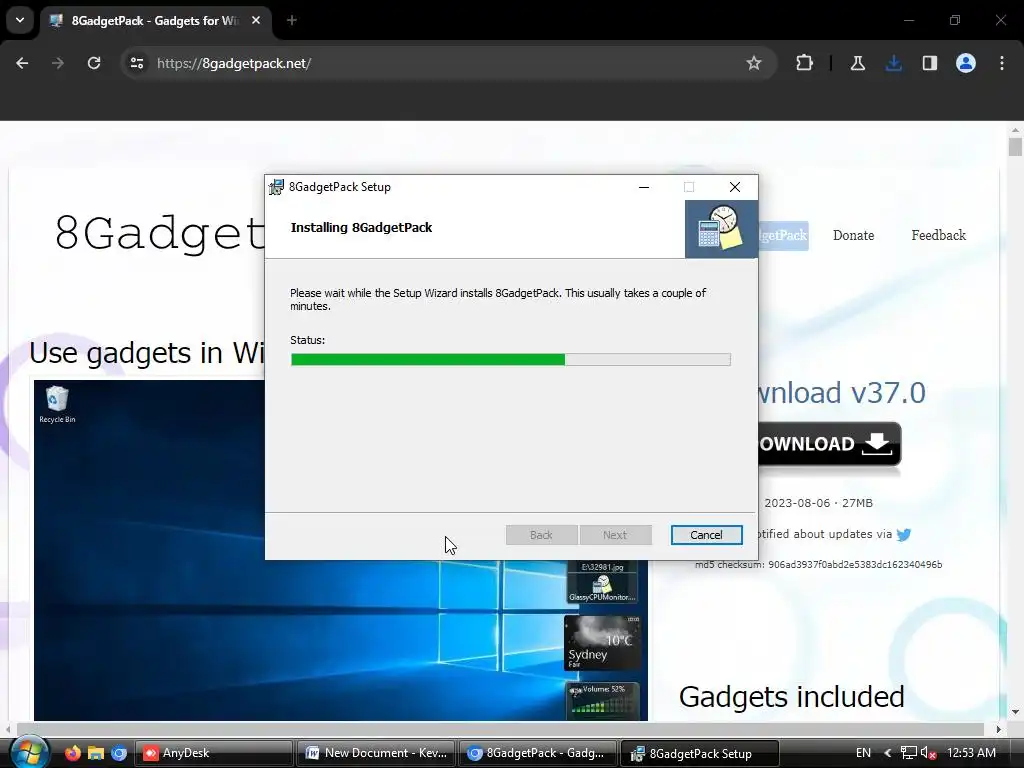This screenshot has width=1024, height=768.
Task: Click the scroll-right arrow of horizontal scrollbar
Action: (x=999, y=729)
